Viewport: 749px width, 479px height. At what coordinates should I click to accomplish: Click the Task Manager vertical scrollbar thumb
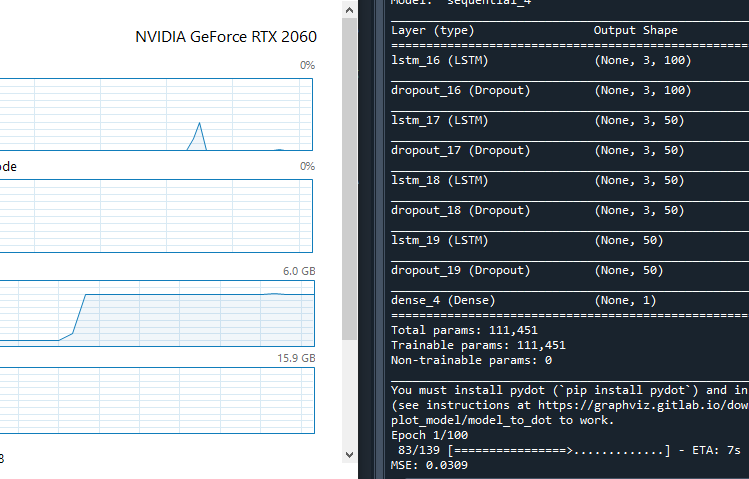(347, 180)
